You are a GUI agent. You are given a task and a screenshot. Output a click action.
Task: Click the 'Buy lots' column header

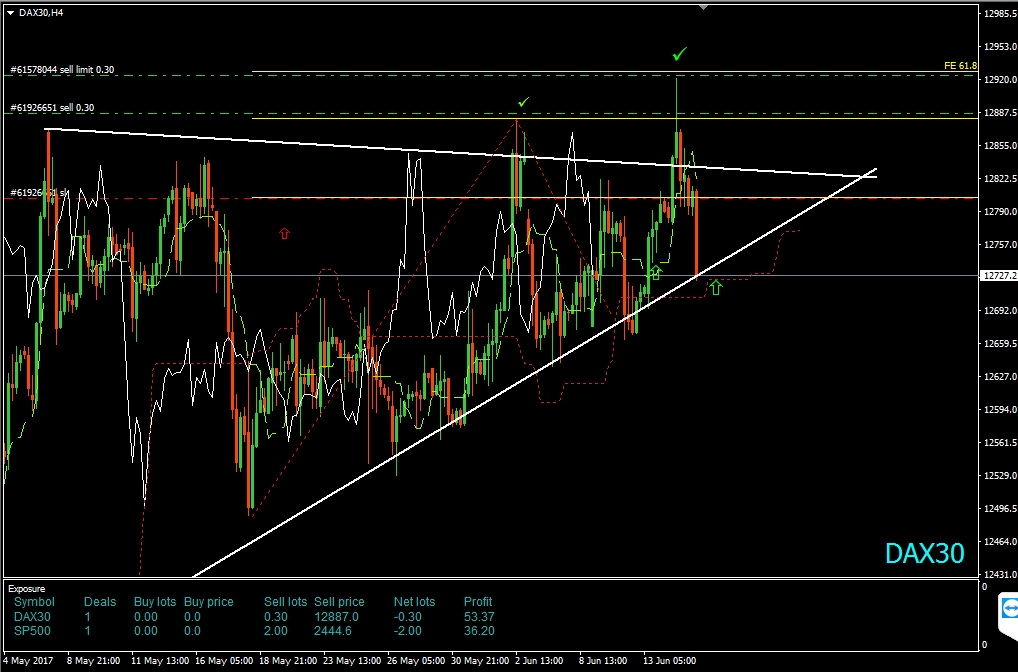155,602
